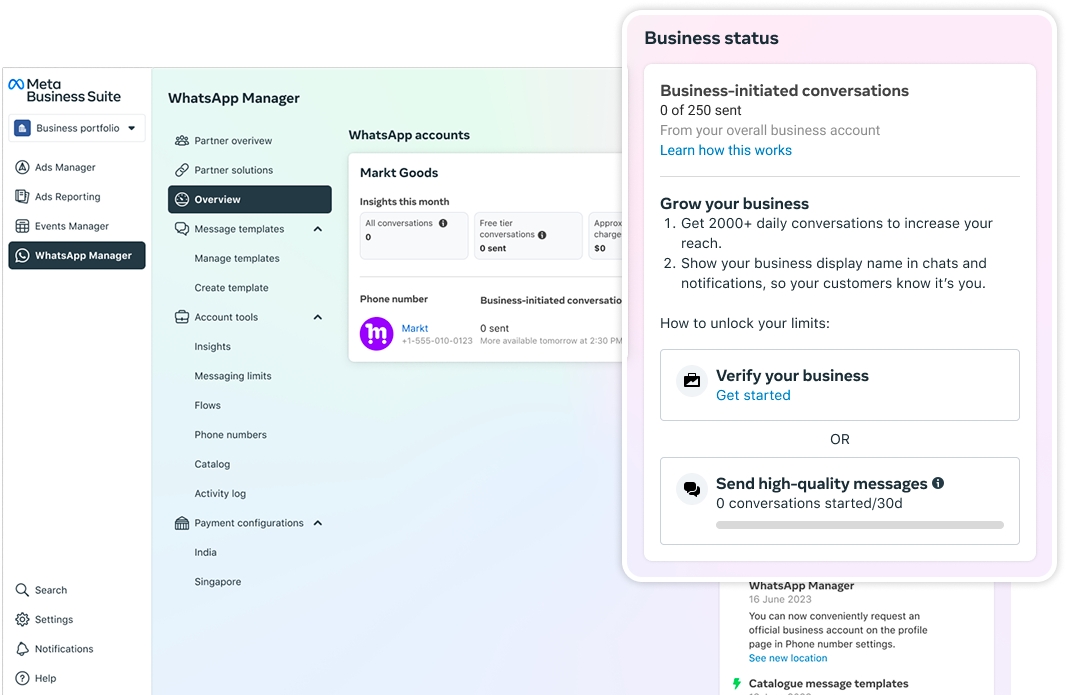
Task: Click Get started to verify business
Action: pos(753,395)
